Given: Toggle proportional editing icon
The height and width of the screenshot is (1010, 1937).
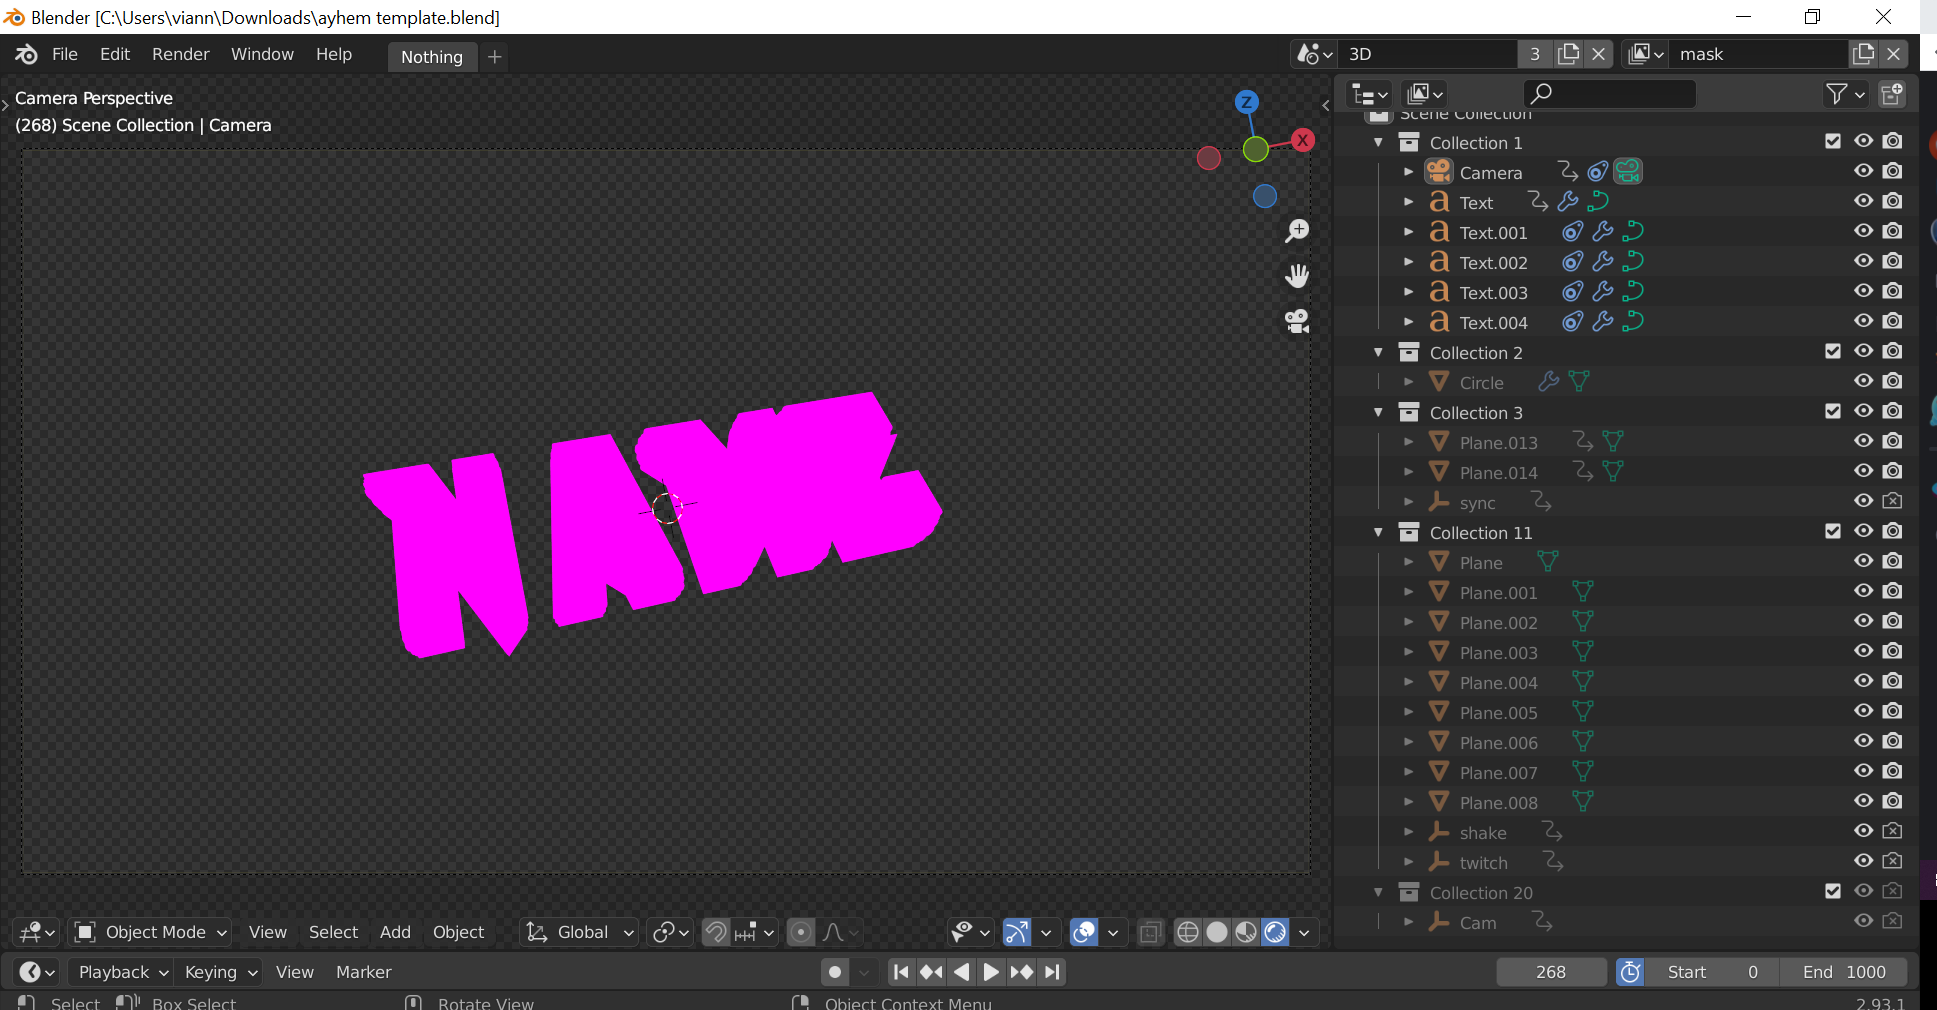Looking at the screenshot, I should (801, 932).
